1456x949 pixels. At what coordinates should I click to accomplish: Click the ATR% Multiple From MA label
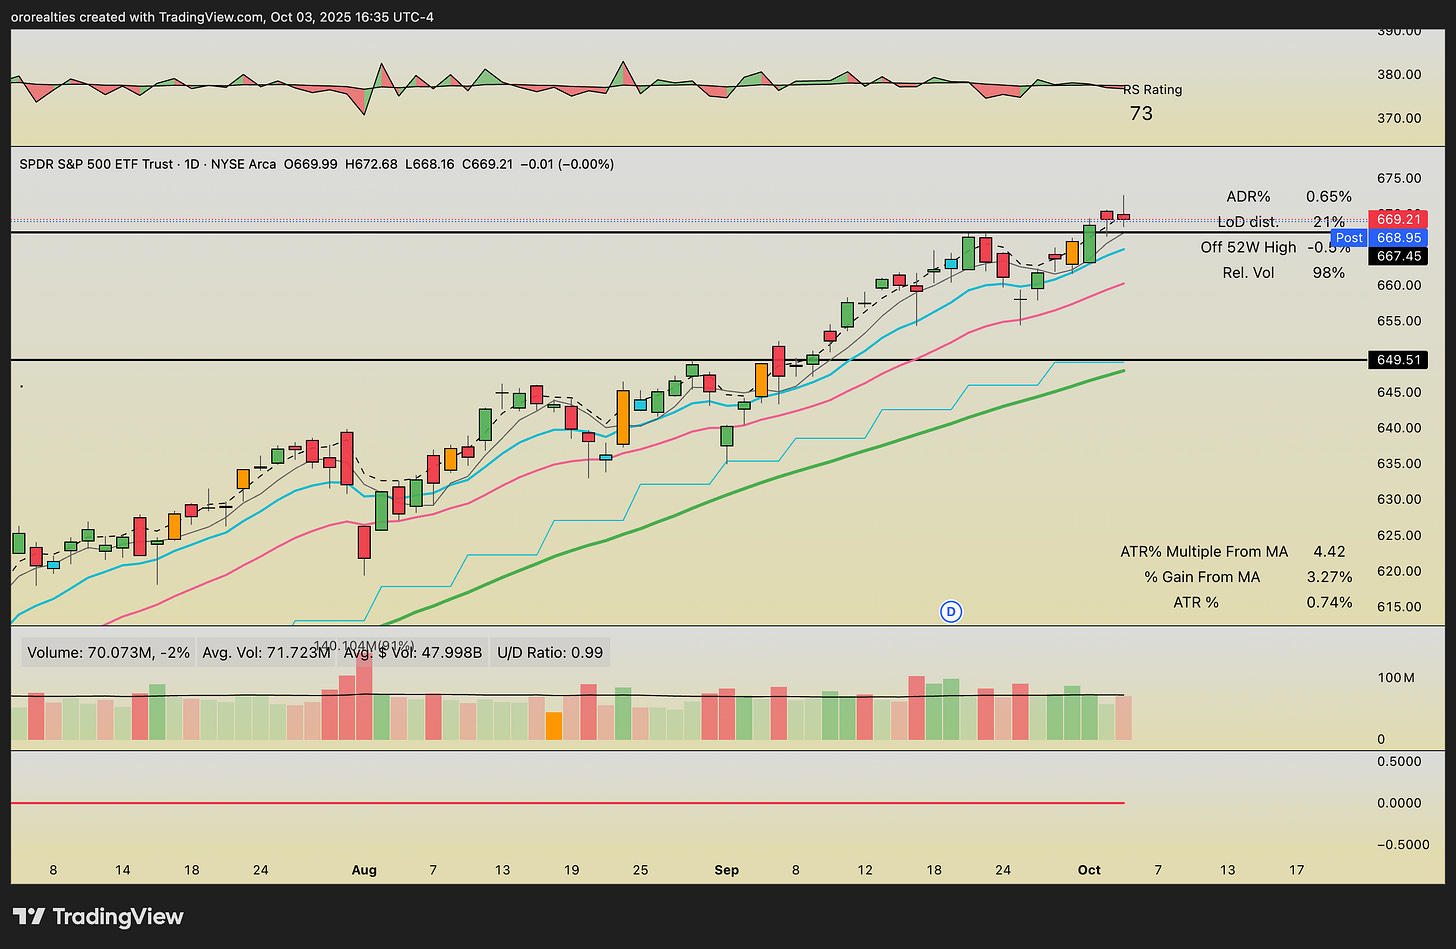pos(1204,552)
